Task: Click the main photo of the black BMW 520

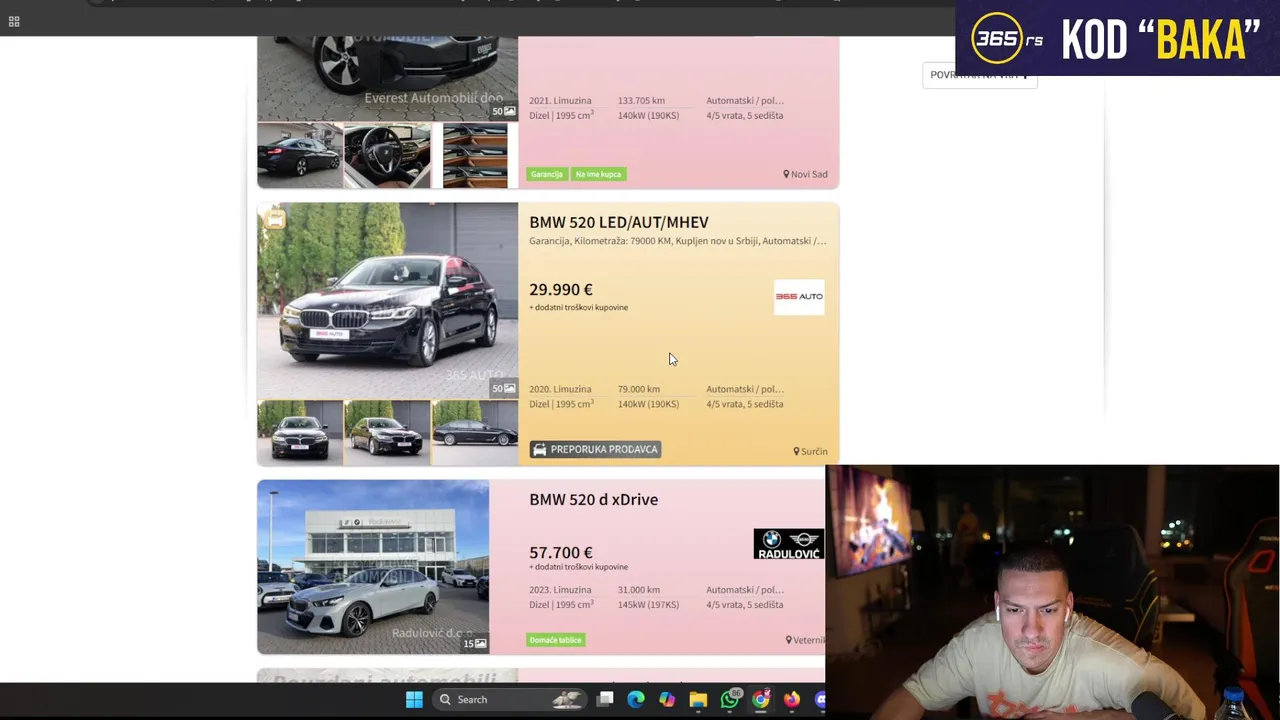Action: point(387,300)
